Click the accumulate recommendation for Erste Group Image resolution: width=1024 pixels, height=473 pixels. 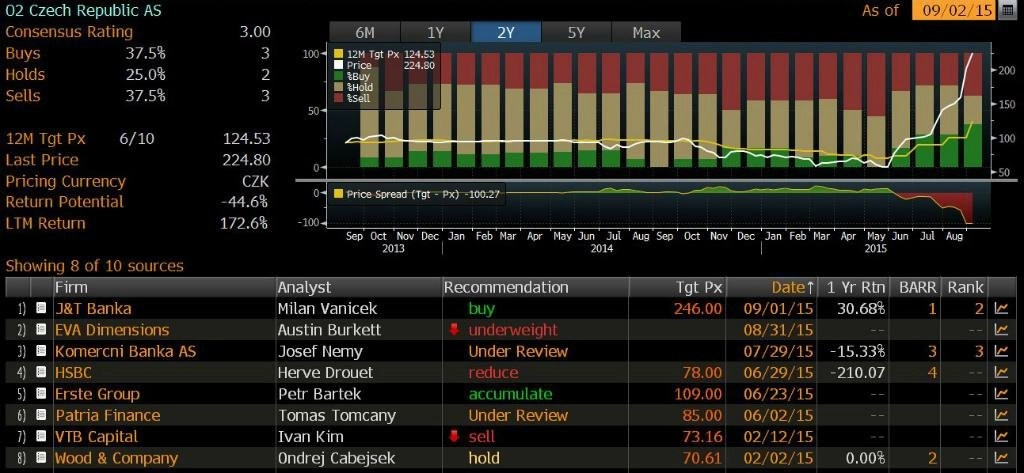tap(510, 394)
